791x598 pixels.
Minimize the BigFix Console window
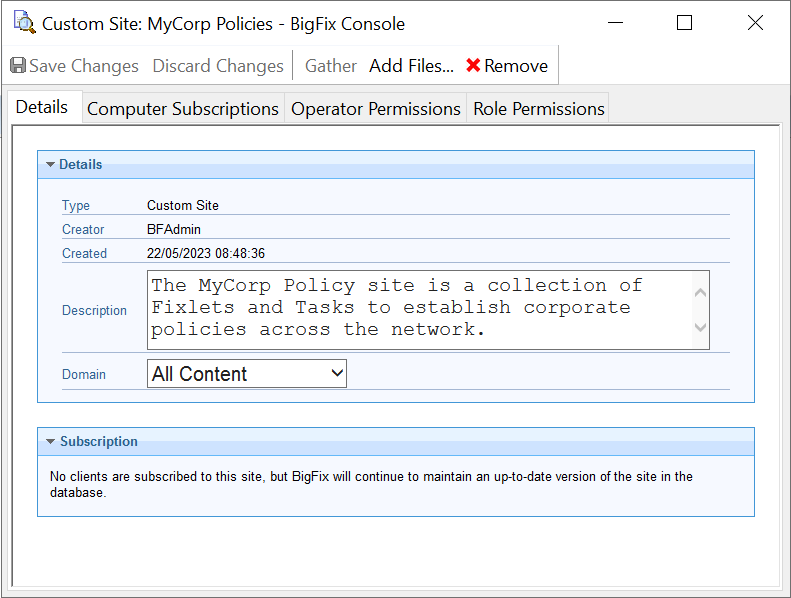click(614, 23)
